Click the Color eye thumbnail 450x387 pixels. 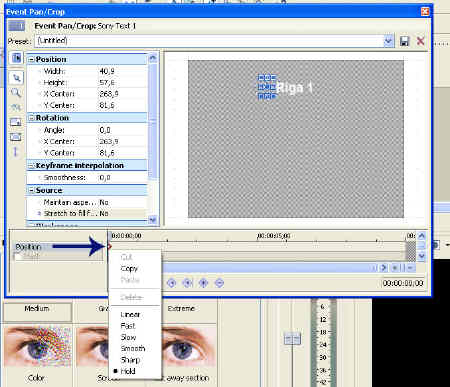tap(38, 347)
